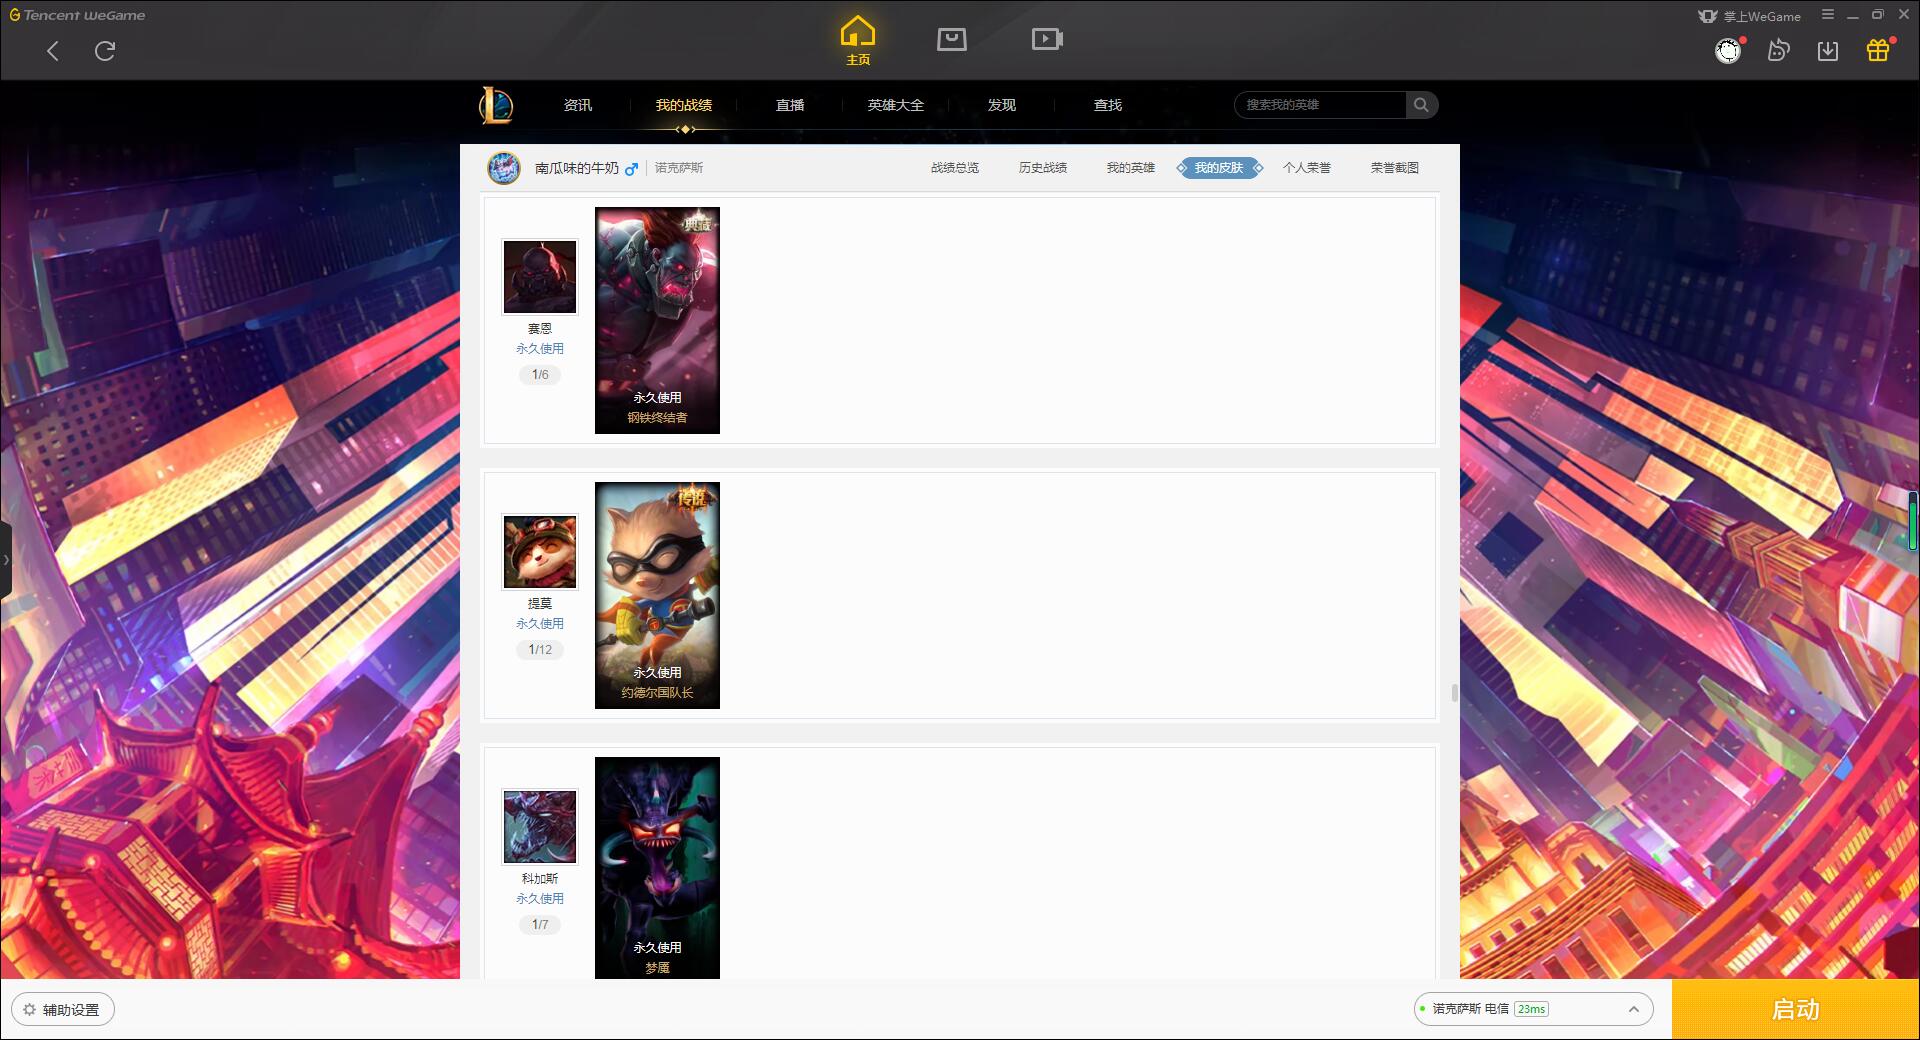Open the download manager icon

[1828, 51]
